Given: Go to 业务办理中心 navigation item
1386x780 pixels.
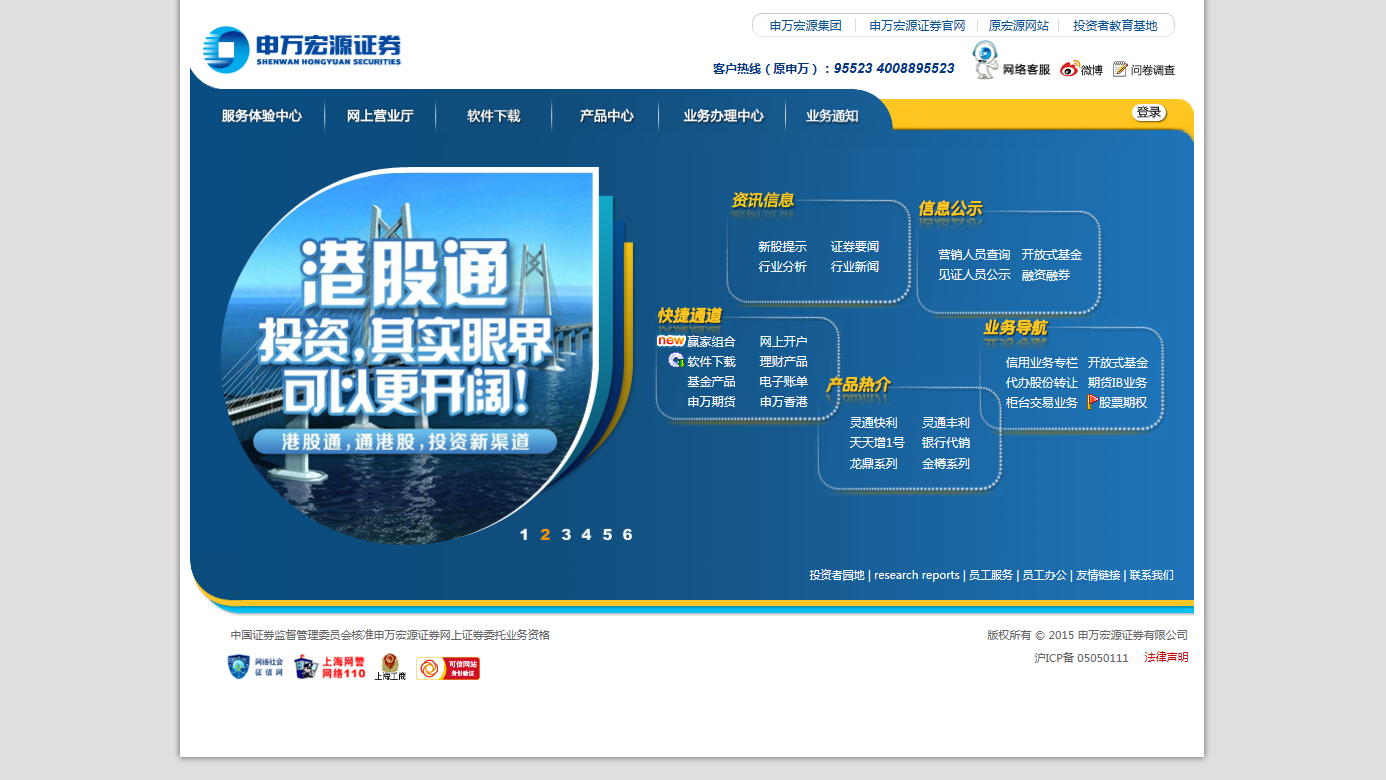Looking at the screenshot, I should pyautogui.click(x=723, y=116).
